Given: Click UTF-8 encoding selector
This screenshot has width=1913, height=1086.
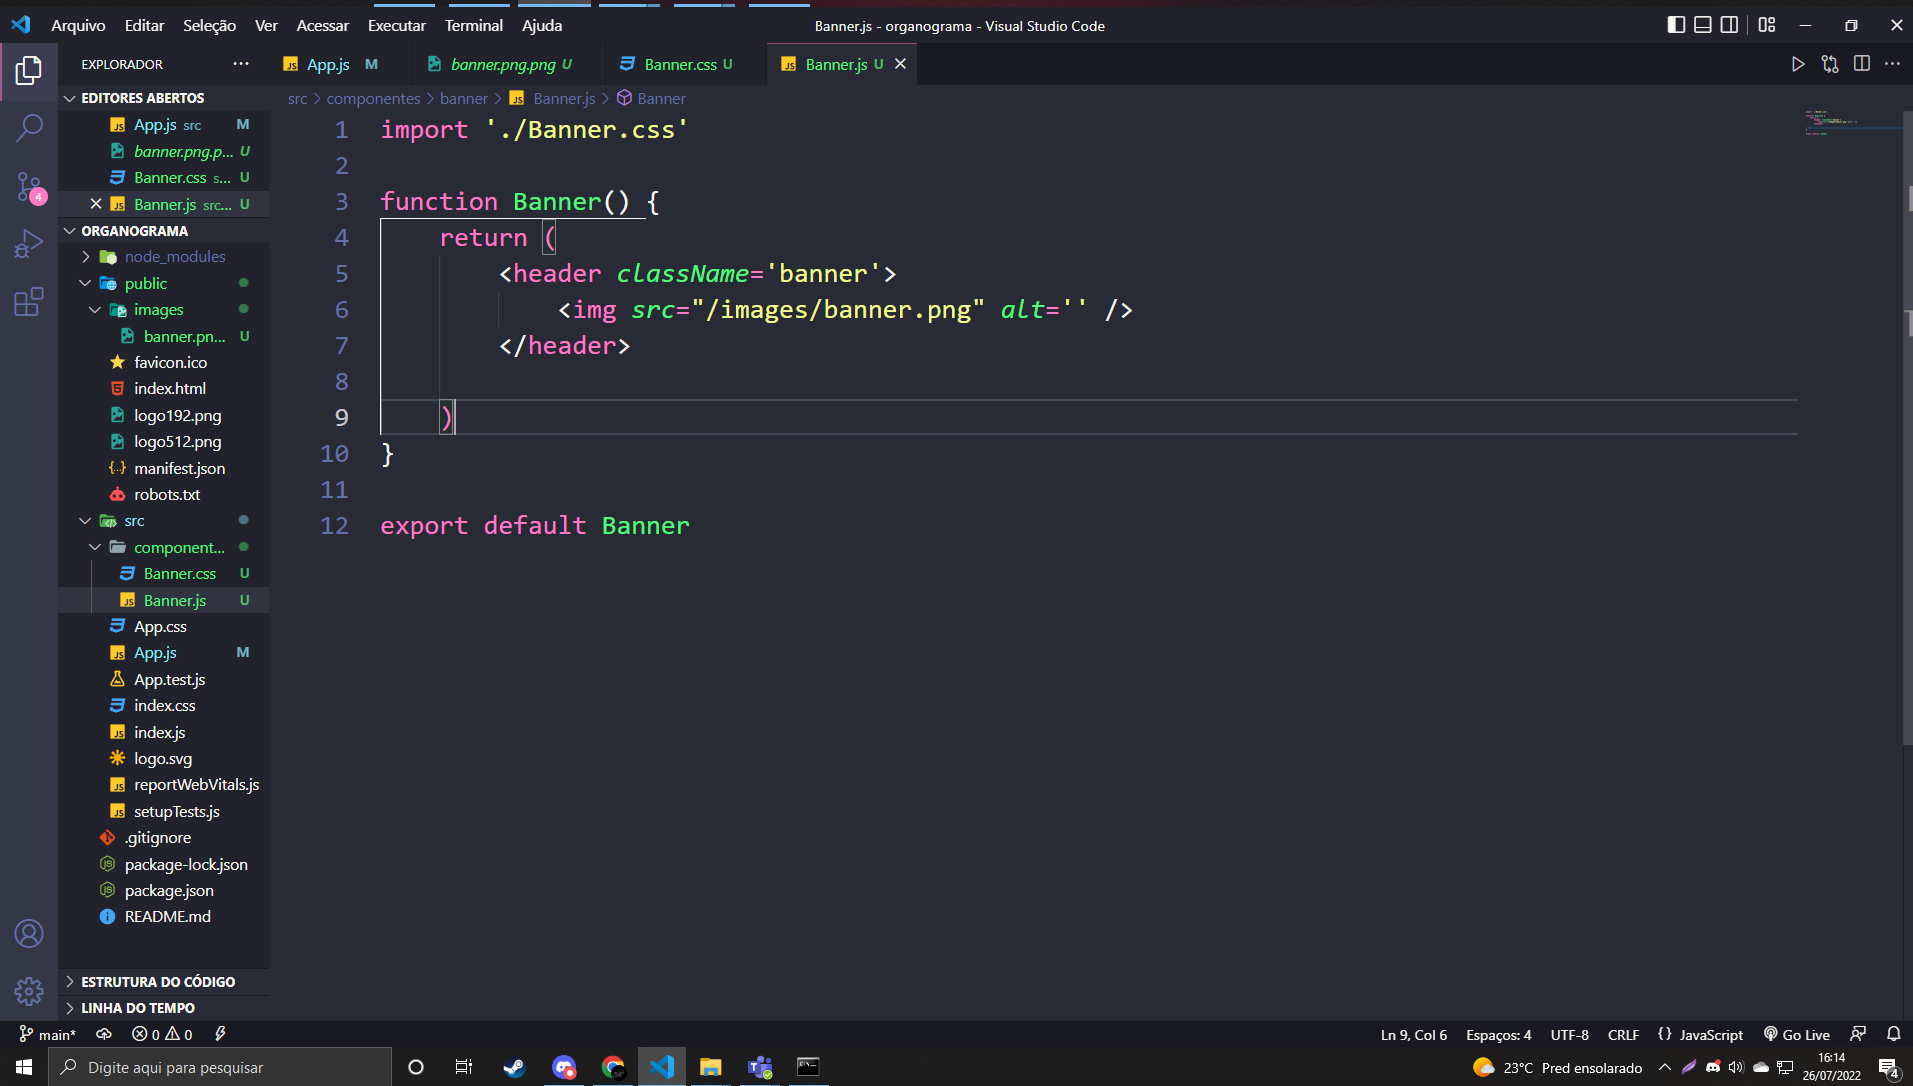Looking at the screenshot, I should pos(1569,1034).
